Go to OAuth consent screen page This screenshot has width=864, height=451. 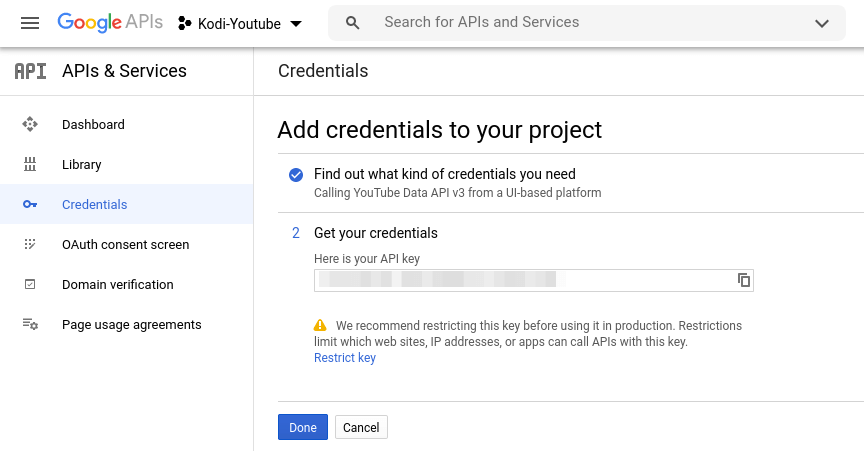click(x=125, y=245)
